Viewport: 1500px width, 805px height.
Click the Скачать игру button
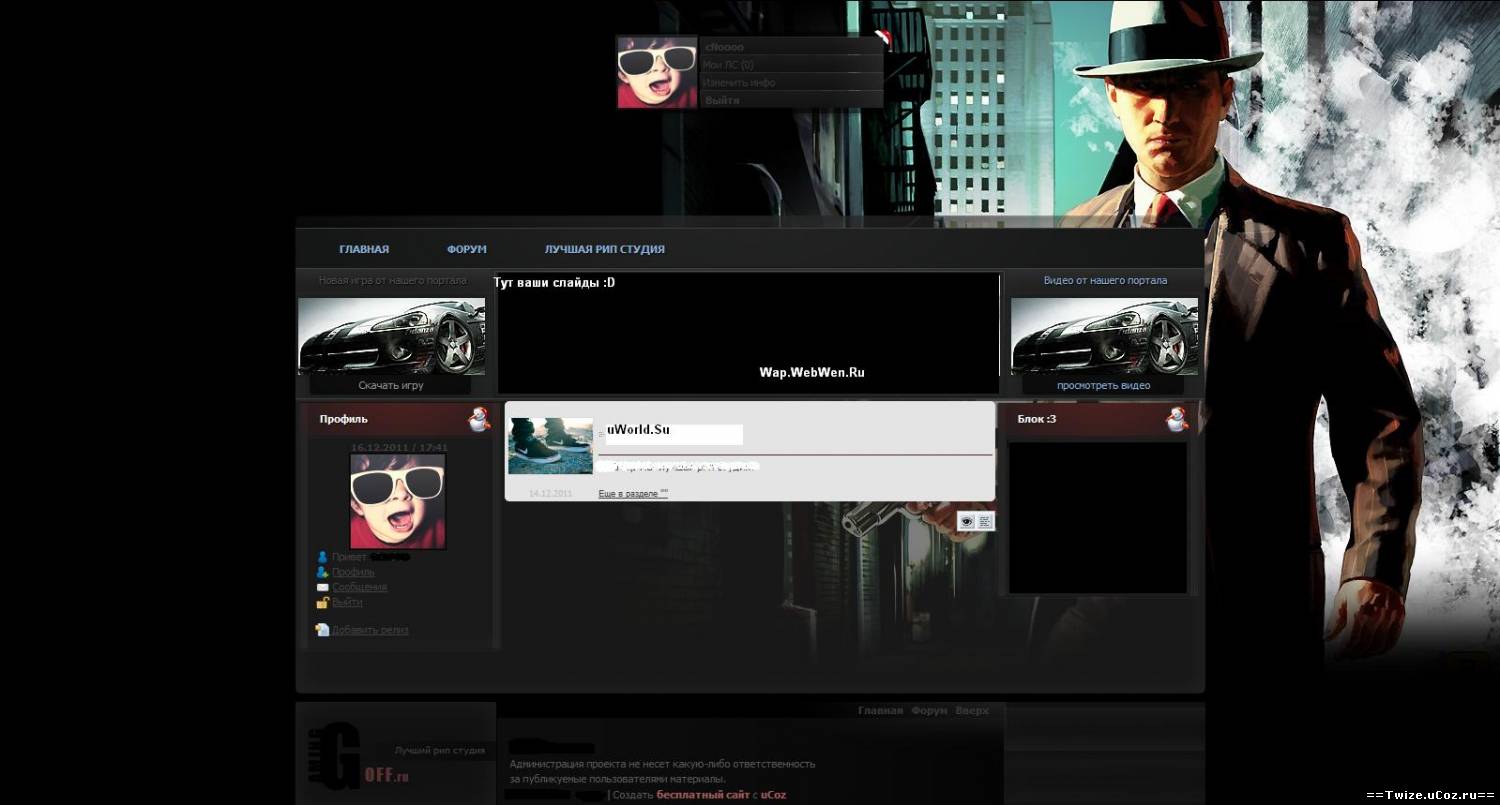pos(391,385)
